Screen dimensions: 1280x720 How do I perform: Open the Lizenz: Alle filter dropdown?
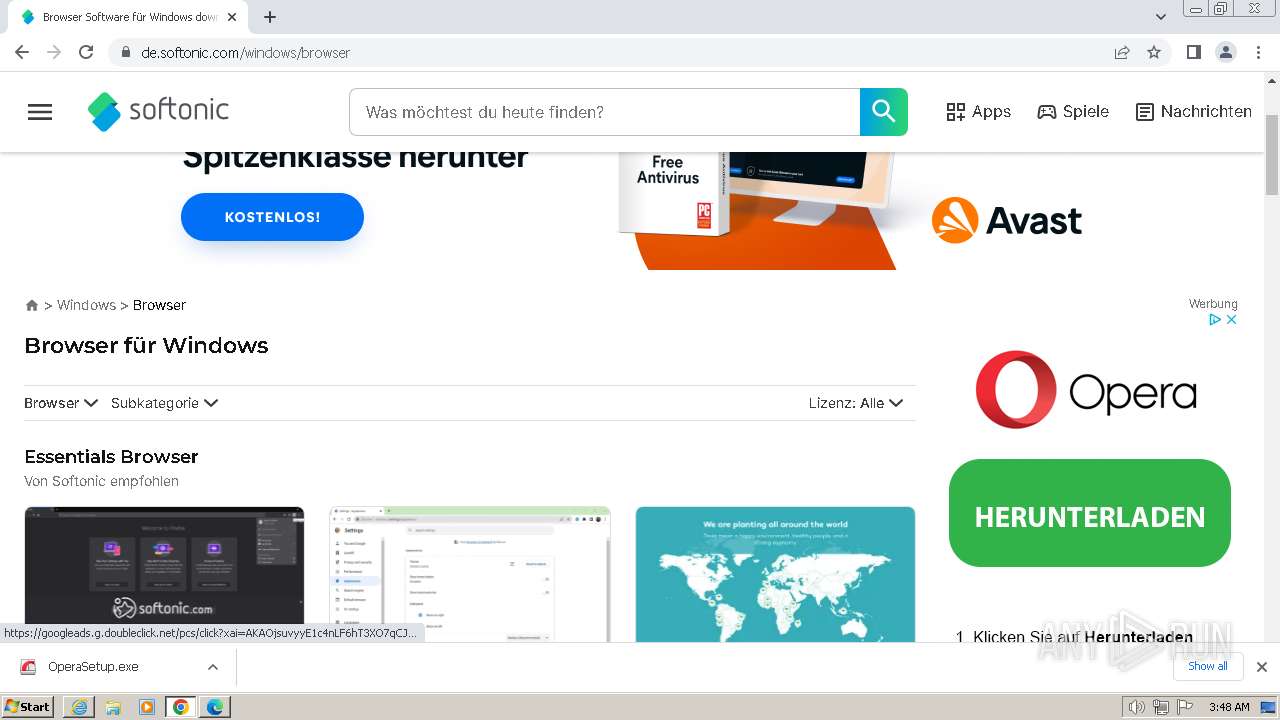pyautogui.click(x=856, y=403)
